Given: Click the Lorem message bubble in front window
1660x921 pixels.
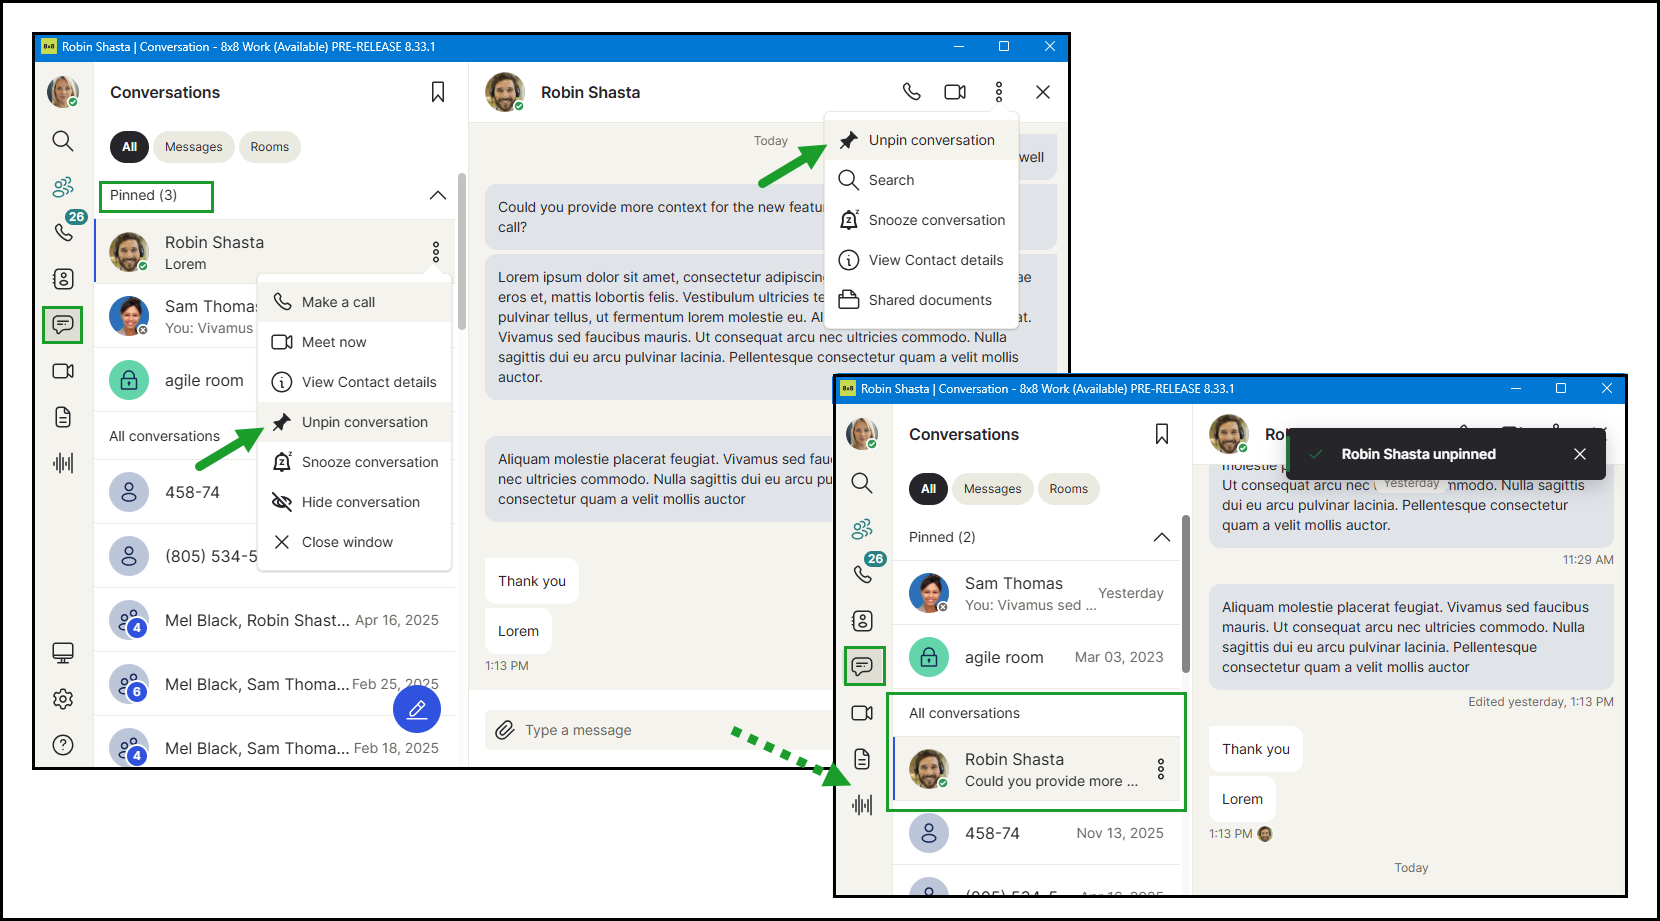Looking at the screenshot, I should click(1242, 799).
